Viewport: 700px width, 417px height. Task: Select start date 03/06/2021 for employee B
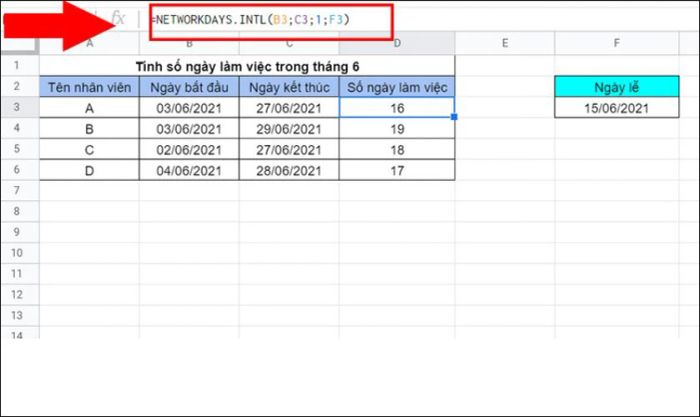coord(189,129)
